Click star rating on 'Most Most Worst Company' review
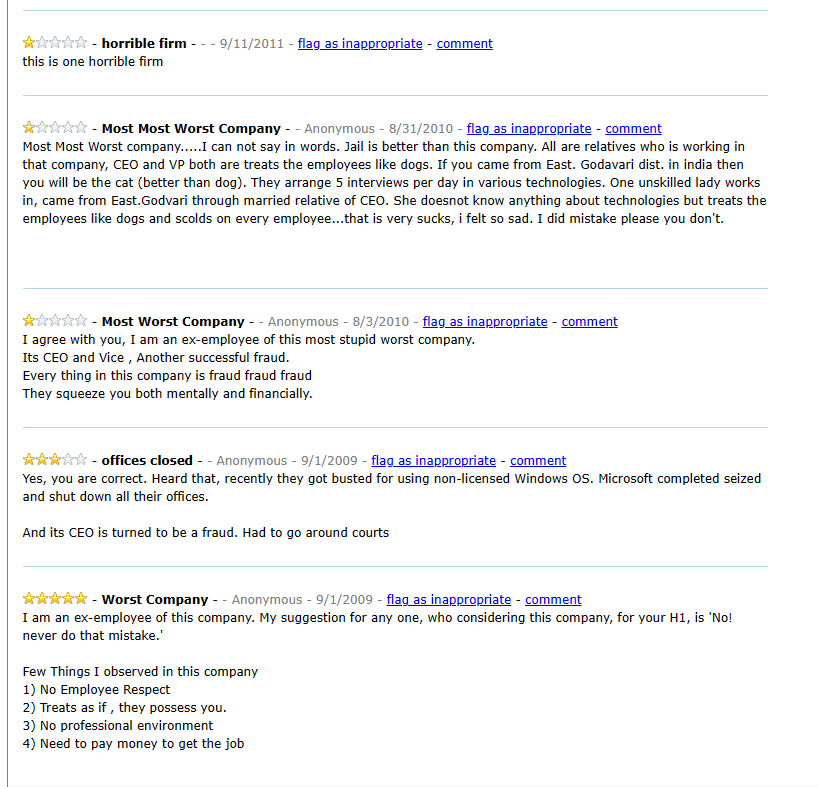This screenshot has width=818, height=787. 55,128
